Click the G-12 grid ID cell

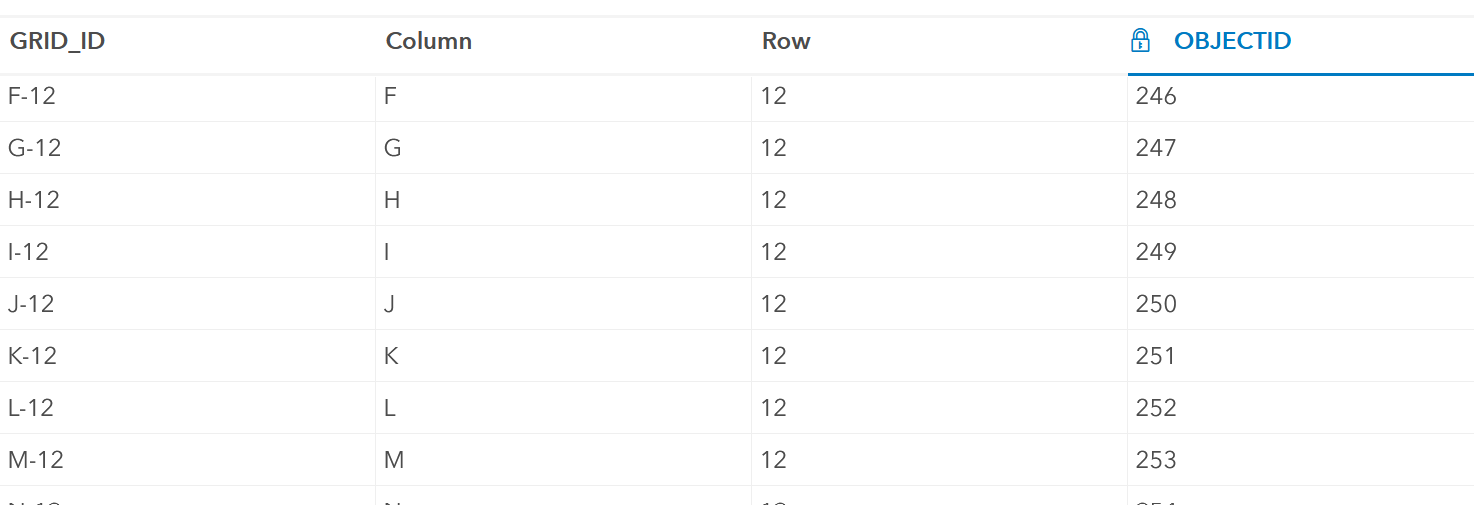click(x=35, y=148)
